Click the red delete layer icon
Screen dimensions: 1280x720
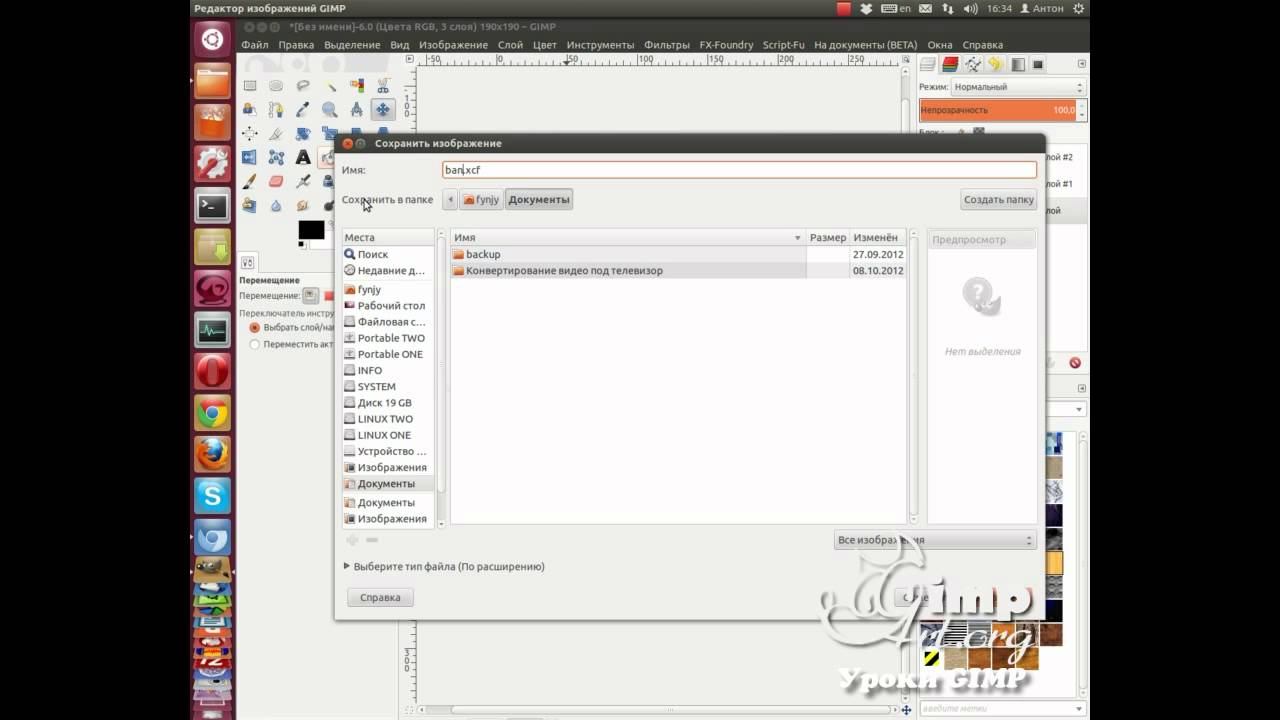1075,363
